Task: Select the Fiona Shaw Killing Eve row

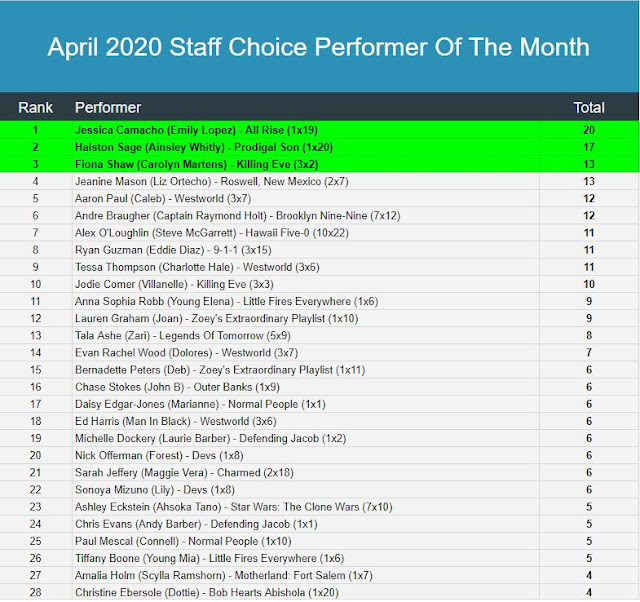Action: [320, 164]
